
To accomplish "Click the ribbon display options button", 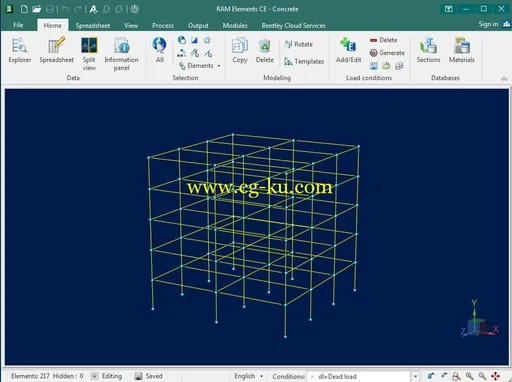I will [449, 9].
